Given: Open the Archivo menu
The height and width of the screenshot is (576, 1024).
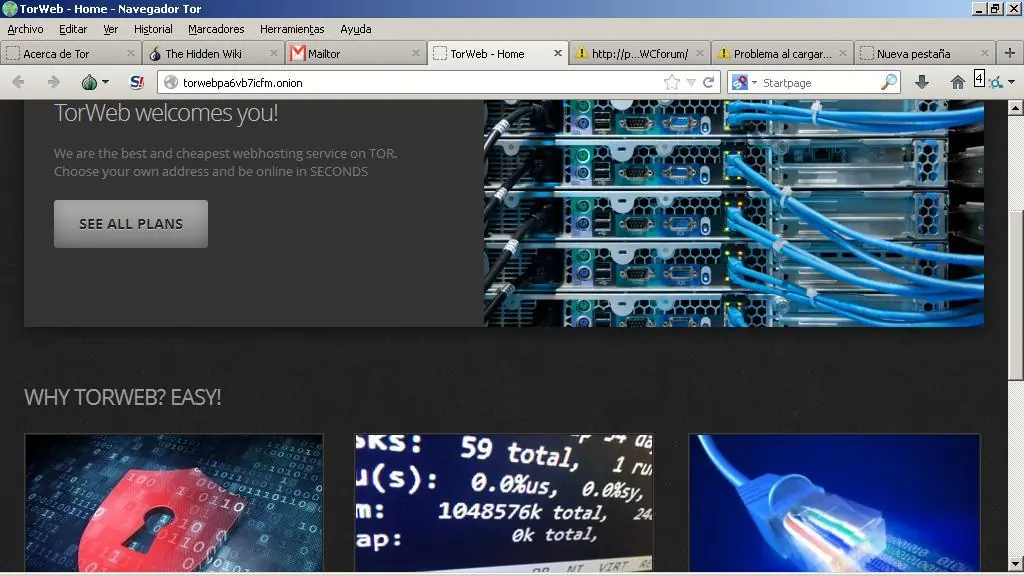Looking at the screenshot, I should [x=25, y=29].
